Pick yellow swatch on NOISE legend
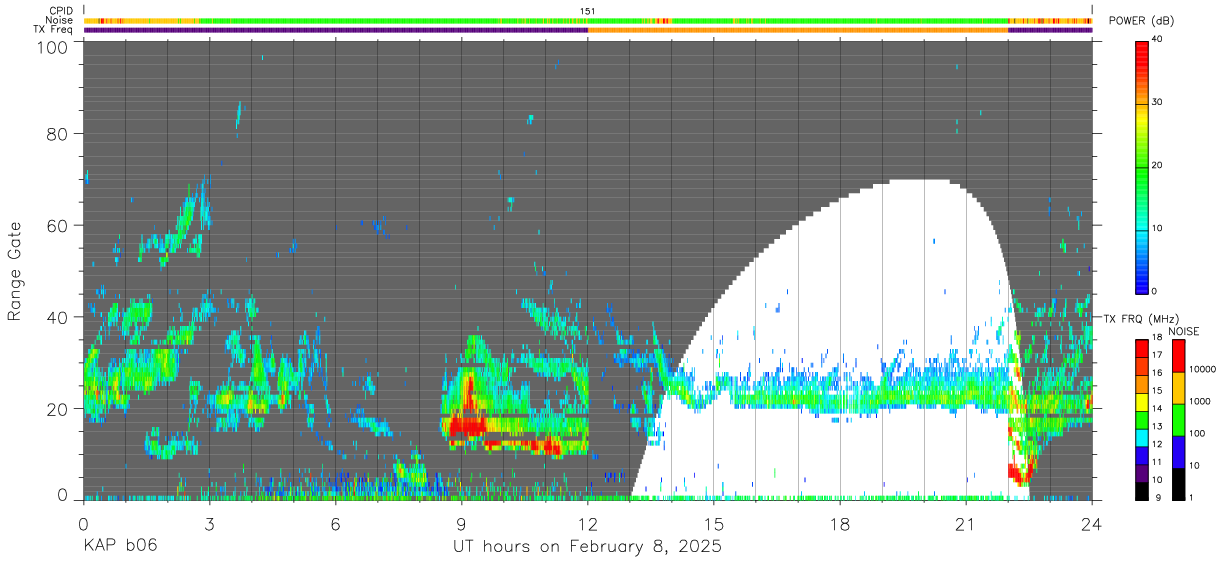Image resolution: width=1228 pixels, height=567 pixels. (x=1177, y=386)
